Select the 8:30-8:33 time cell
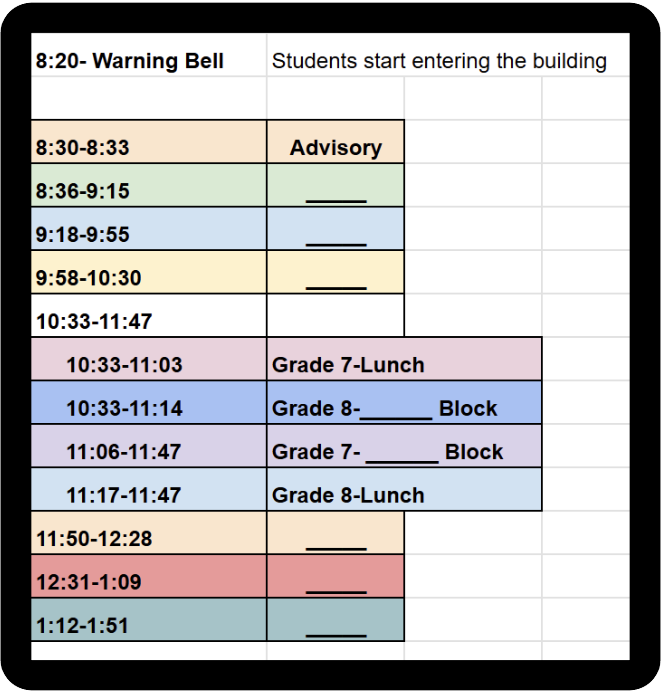This screenshot has width=661, height=693. click(x=148, y=148)
